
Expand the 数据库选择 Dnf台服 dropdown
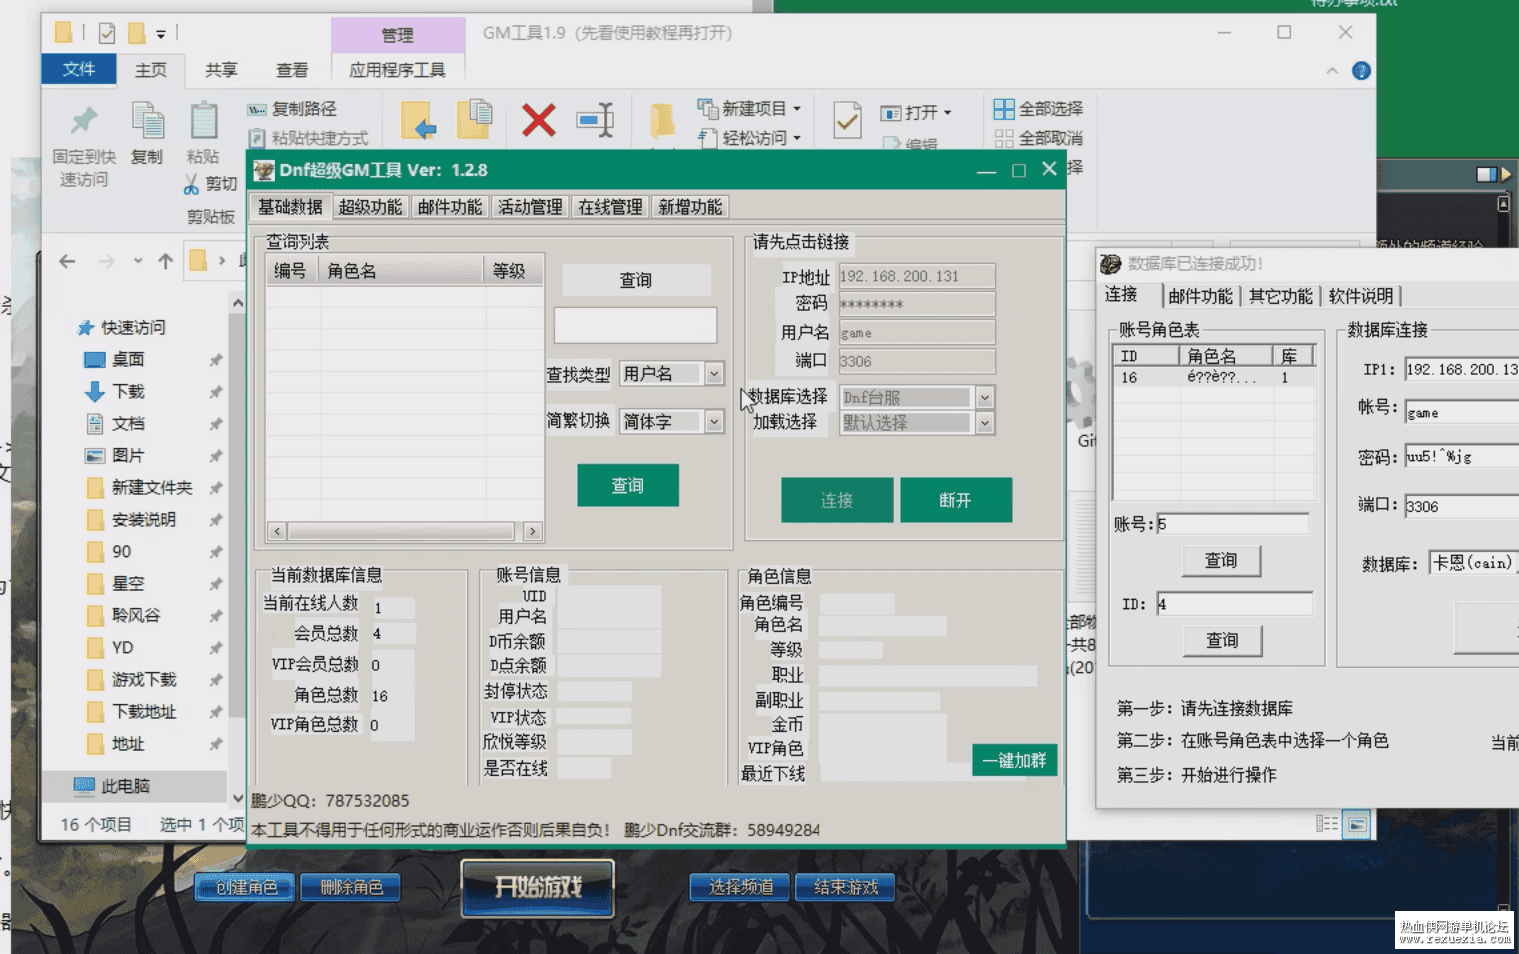tap(985, 397)
